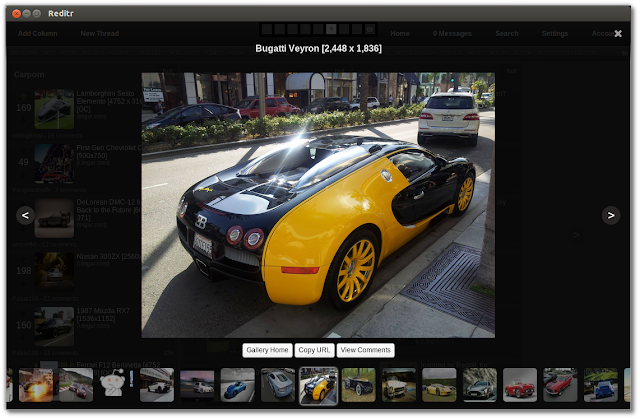The height and width of the screenshot is (419, 640).
Task: Click the large Bugatti Veyron photo
Action: click(x=318, y=205)
